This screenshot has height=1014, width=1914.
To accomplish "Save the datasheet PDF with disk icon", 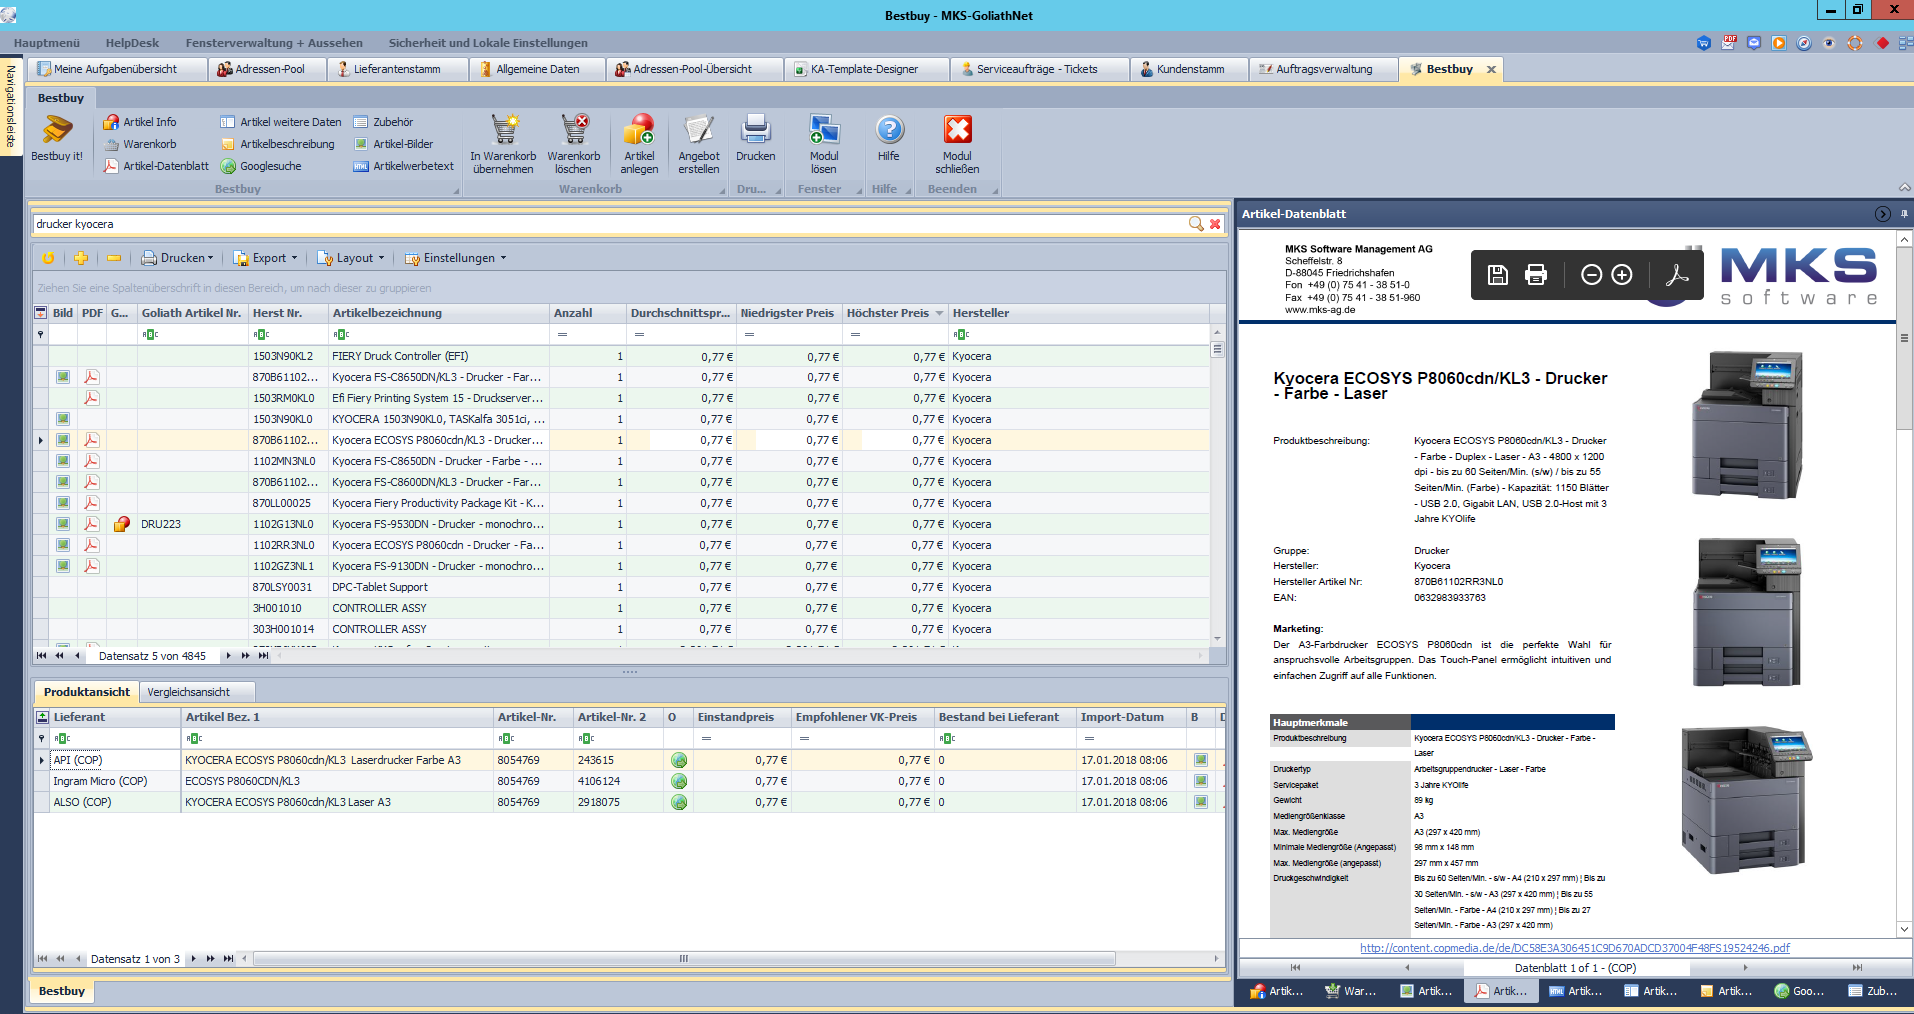I will coord(1498,275).
